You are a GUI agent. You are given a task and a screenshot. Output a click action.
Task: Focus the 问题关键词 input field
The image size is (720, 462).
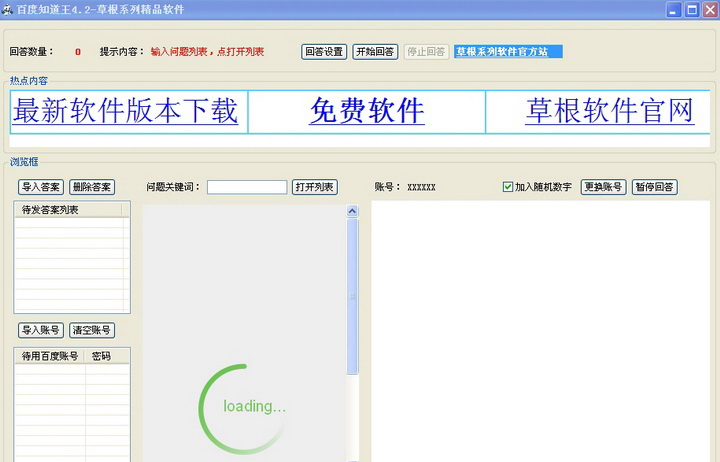(247, 187)
